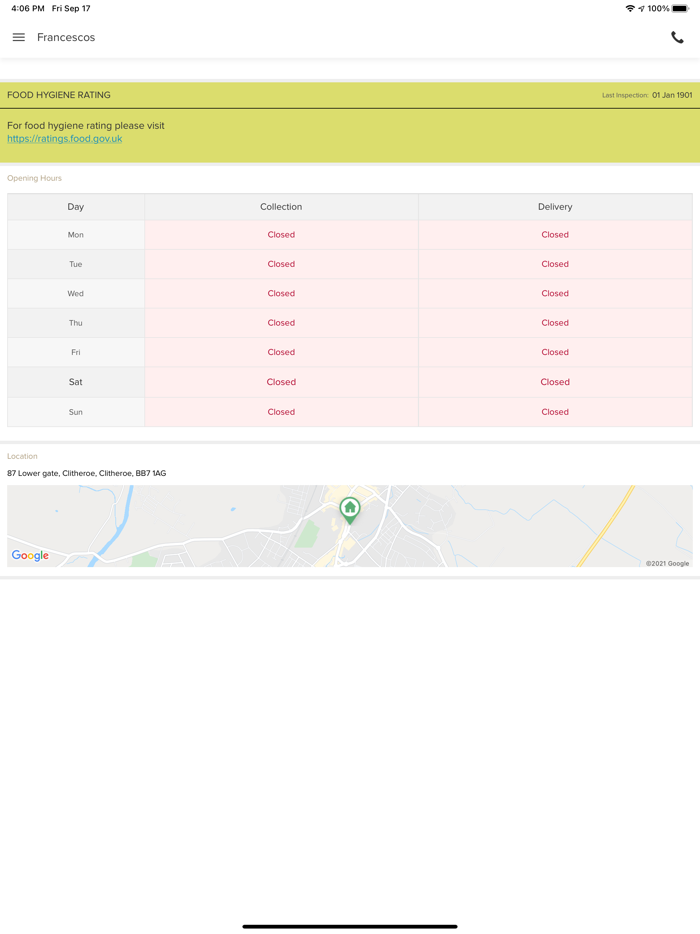Tap Friday Delivery Closed cell
This screenshot has height=934, width=700.
point(555,352)
